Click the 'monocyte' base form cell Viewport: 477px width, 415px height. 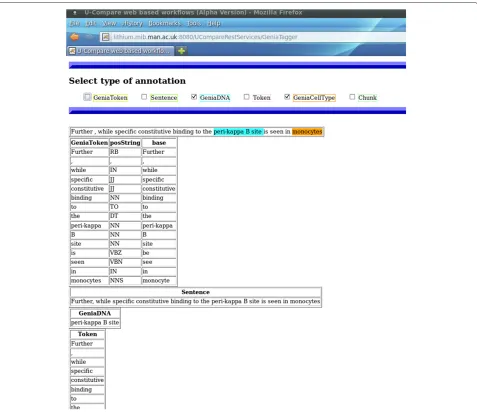point(159,281)
